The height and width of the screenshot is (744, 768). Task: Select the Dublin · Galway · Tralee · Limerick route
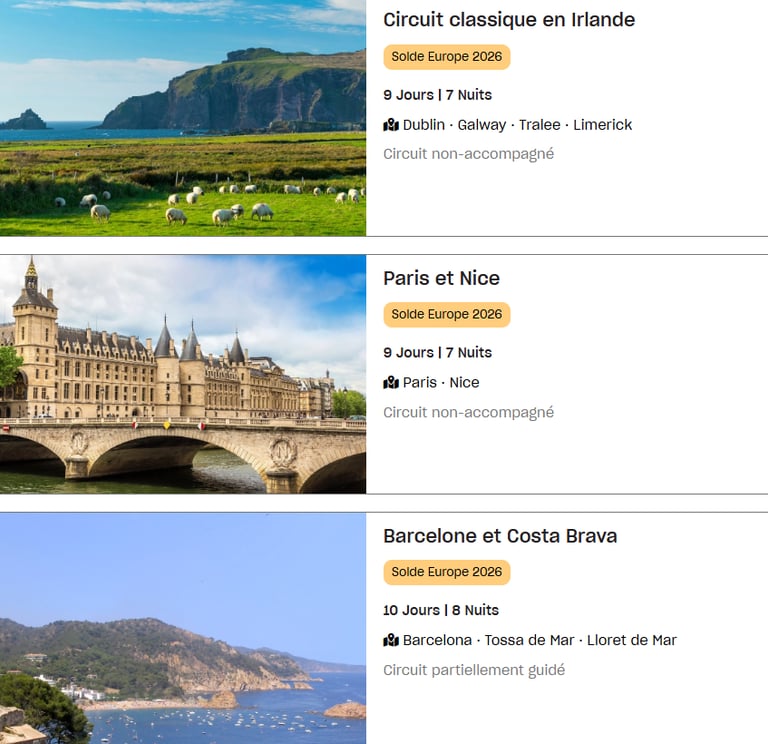tap(517, 125)
